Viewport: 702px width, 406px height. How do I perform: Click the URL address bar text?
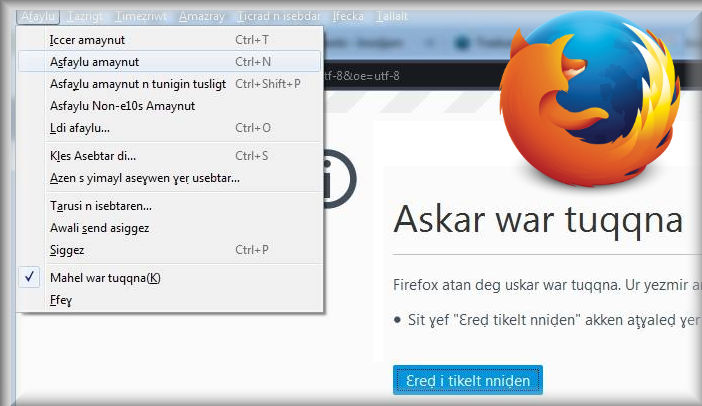coord(362,76)
